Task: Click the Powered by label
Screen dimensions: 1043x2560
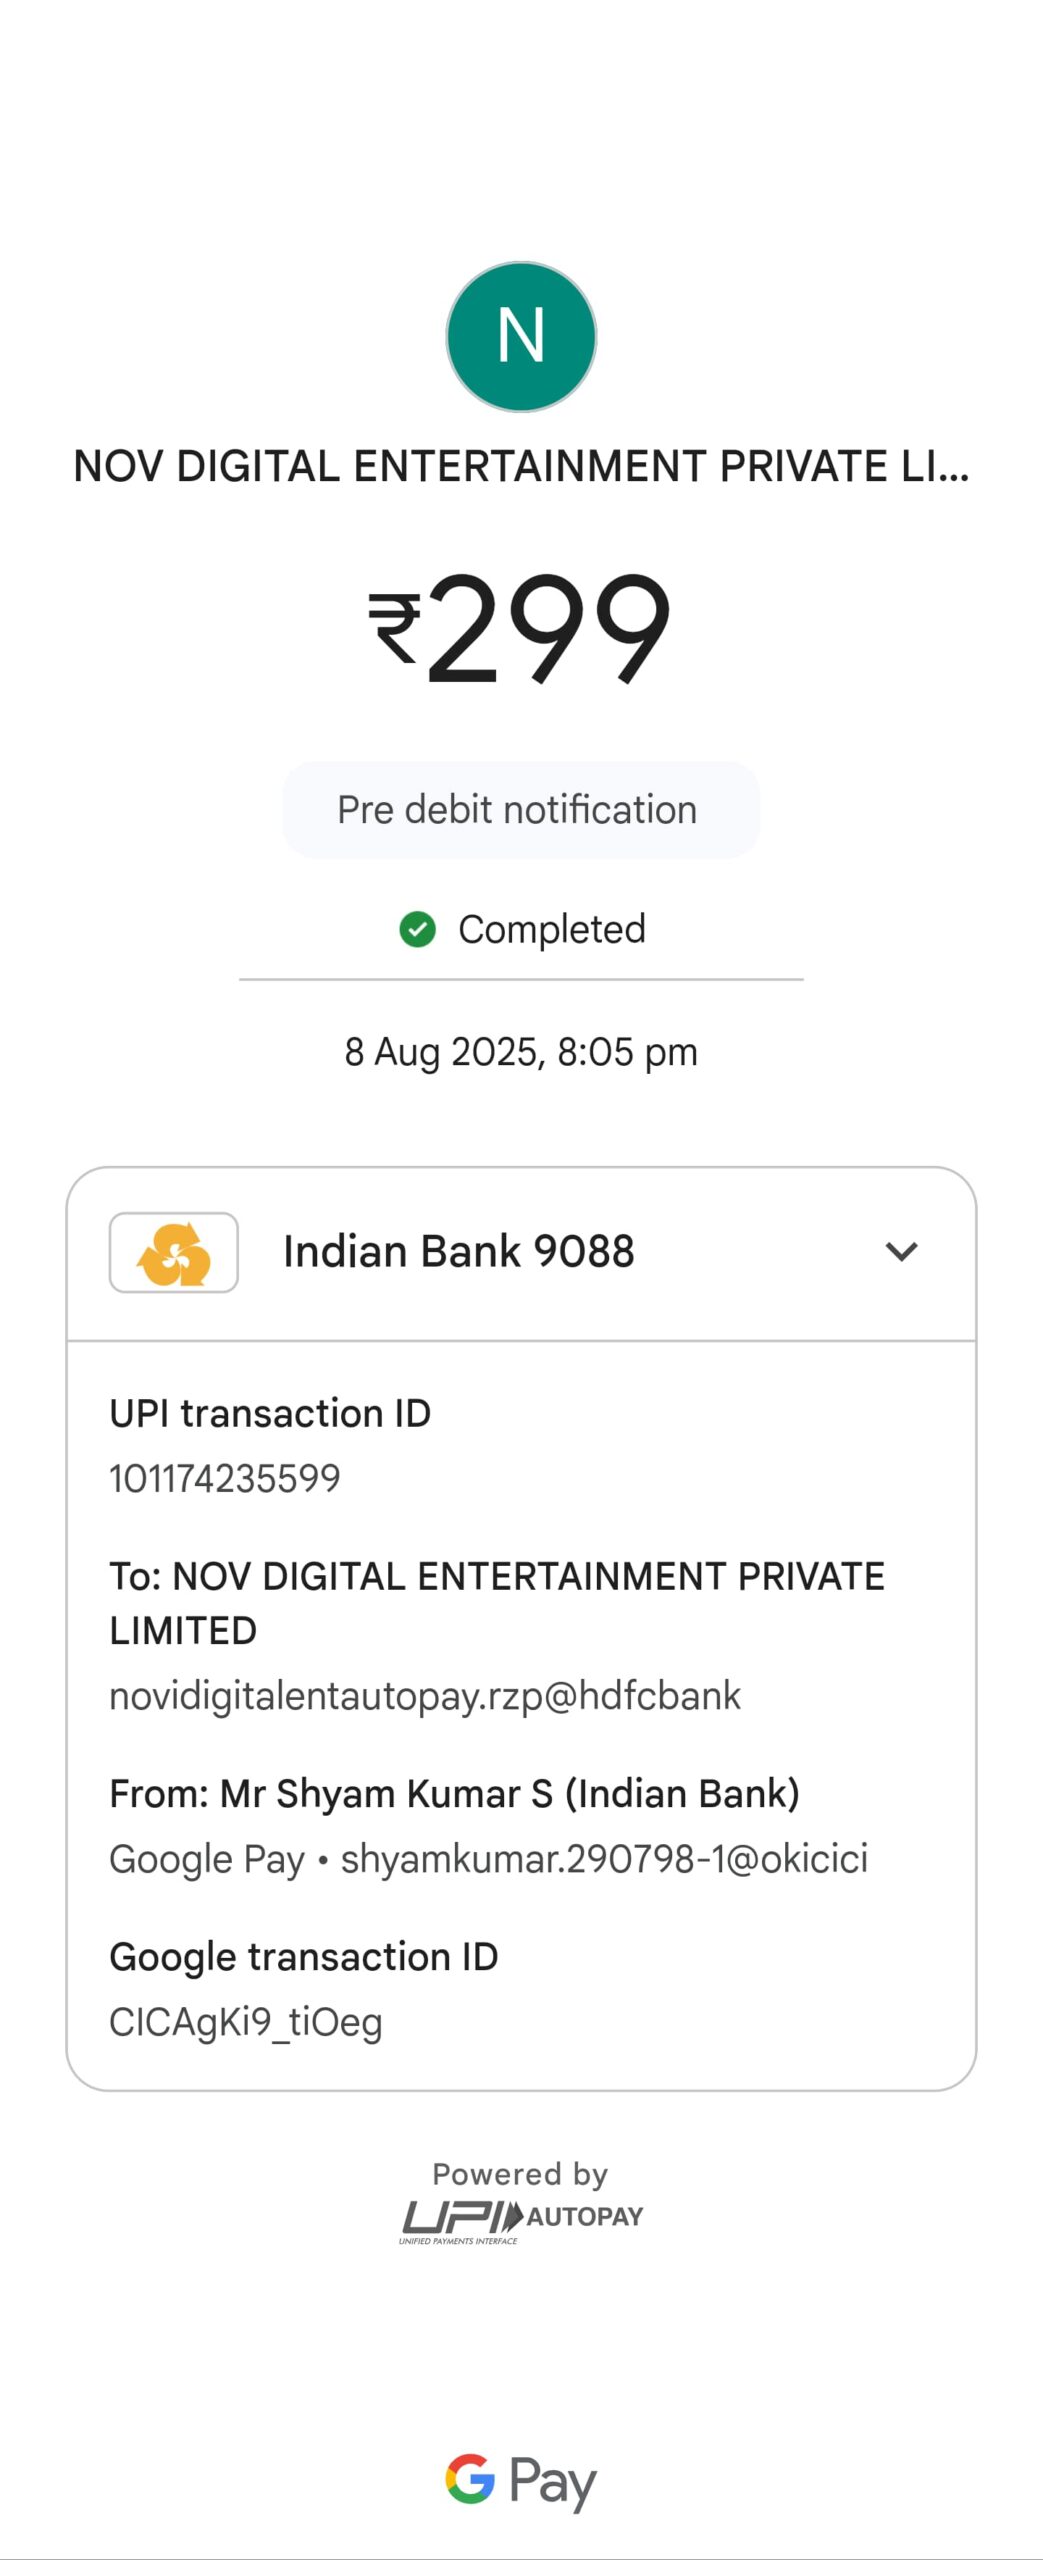Action: (521, 2174)
